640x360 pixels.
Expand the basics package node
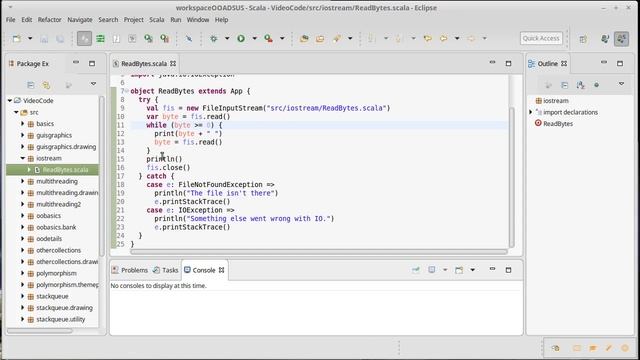[23, 123]
